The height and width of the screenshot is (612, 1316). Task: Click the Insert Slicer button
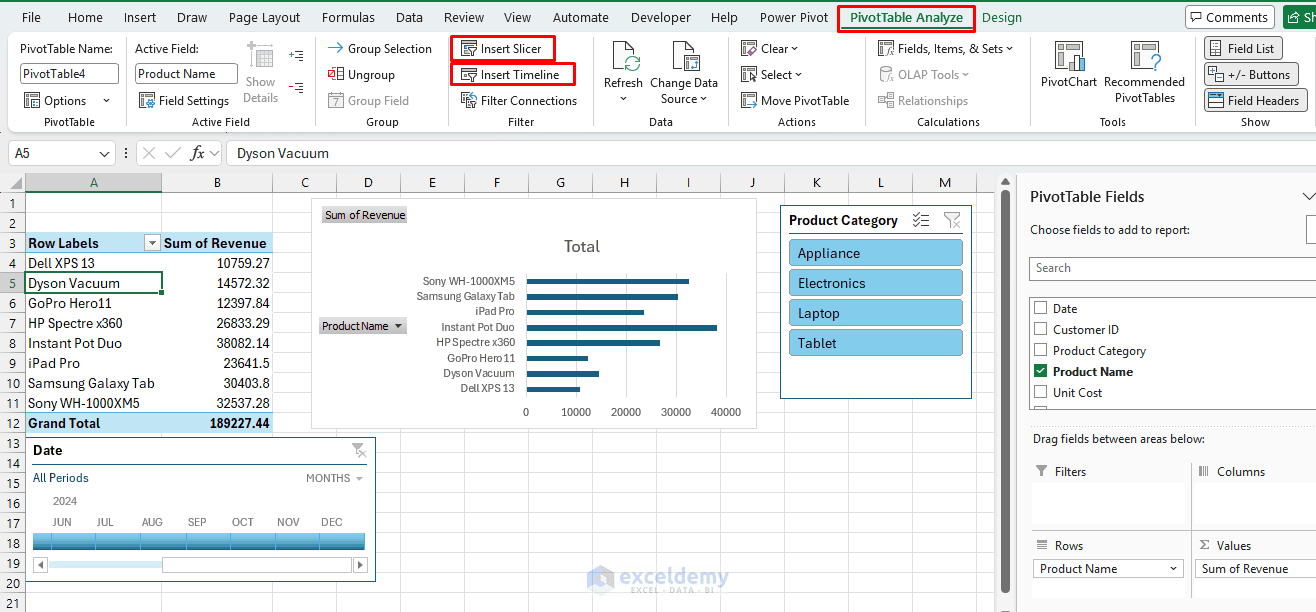[501, 49]
